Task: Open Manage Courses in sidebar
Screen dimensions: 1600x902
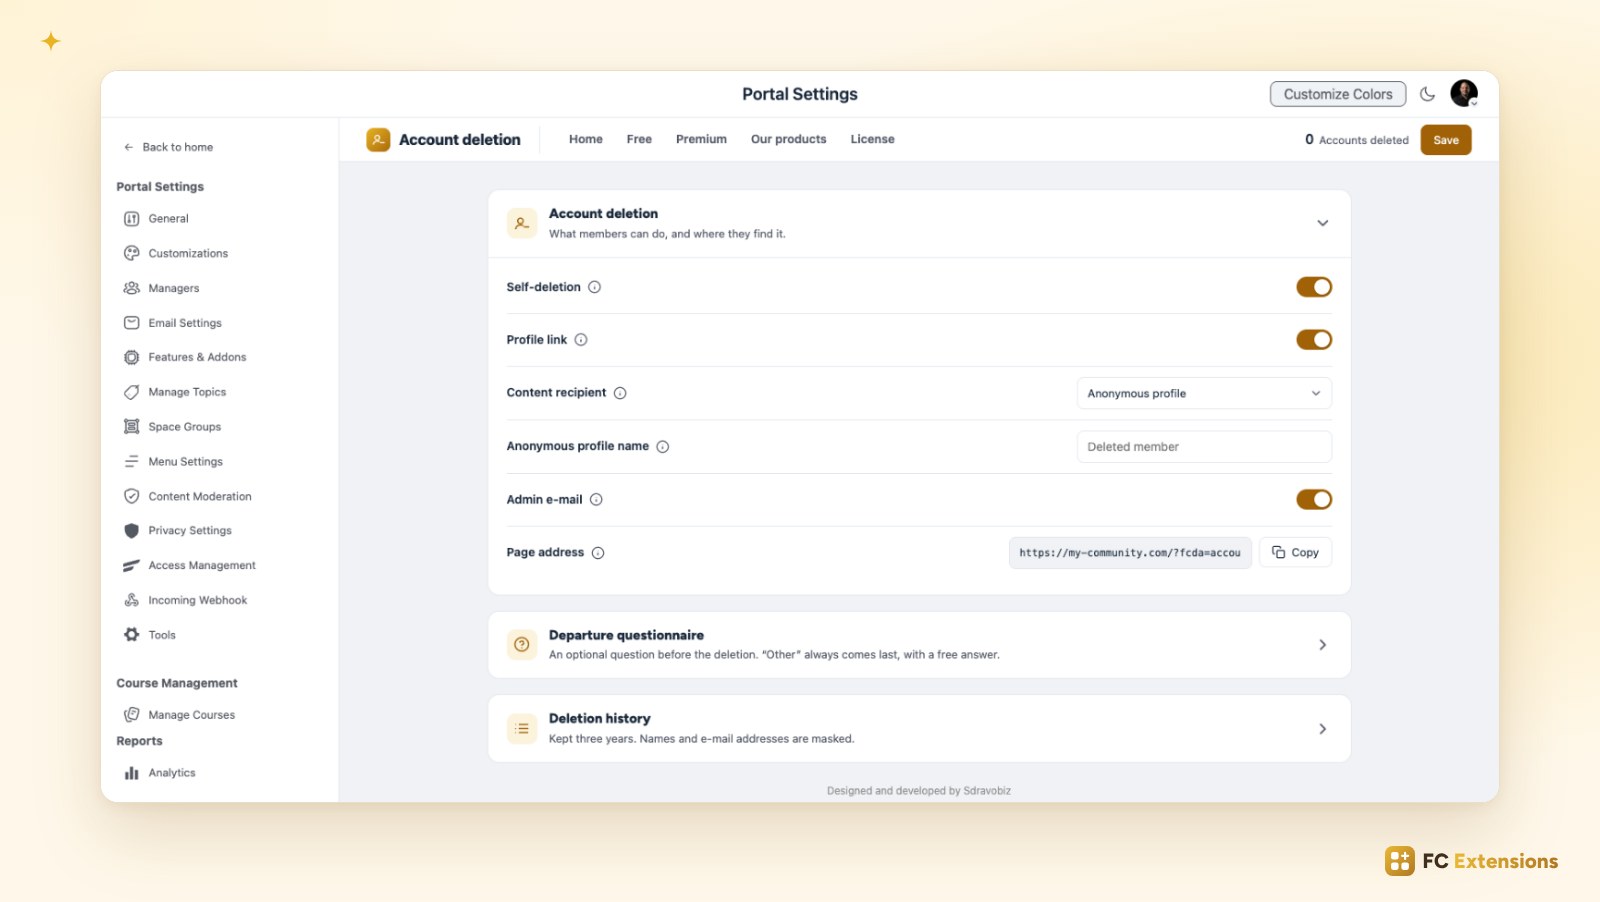Action: click(x=180, y=715)
